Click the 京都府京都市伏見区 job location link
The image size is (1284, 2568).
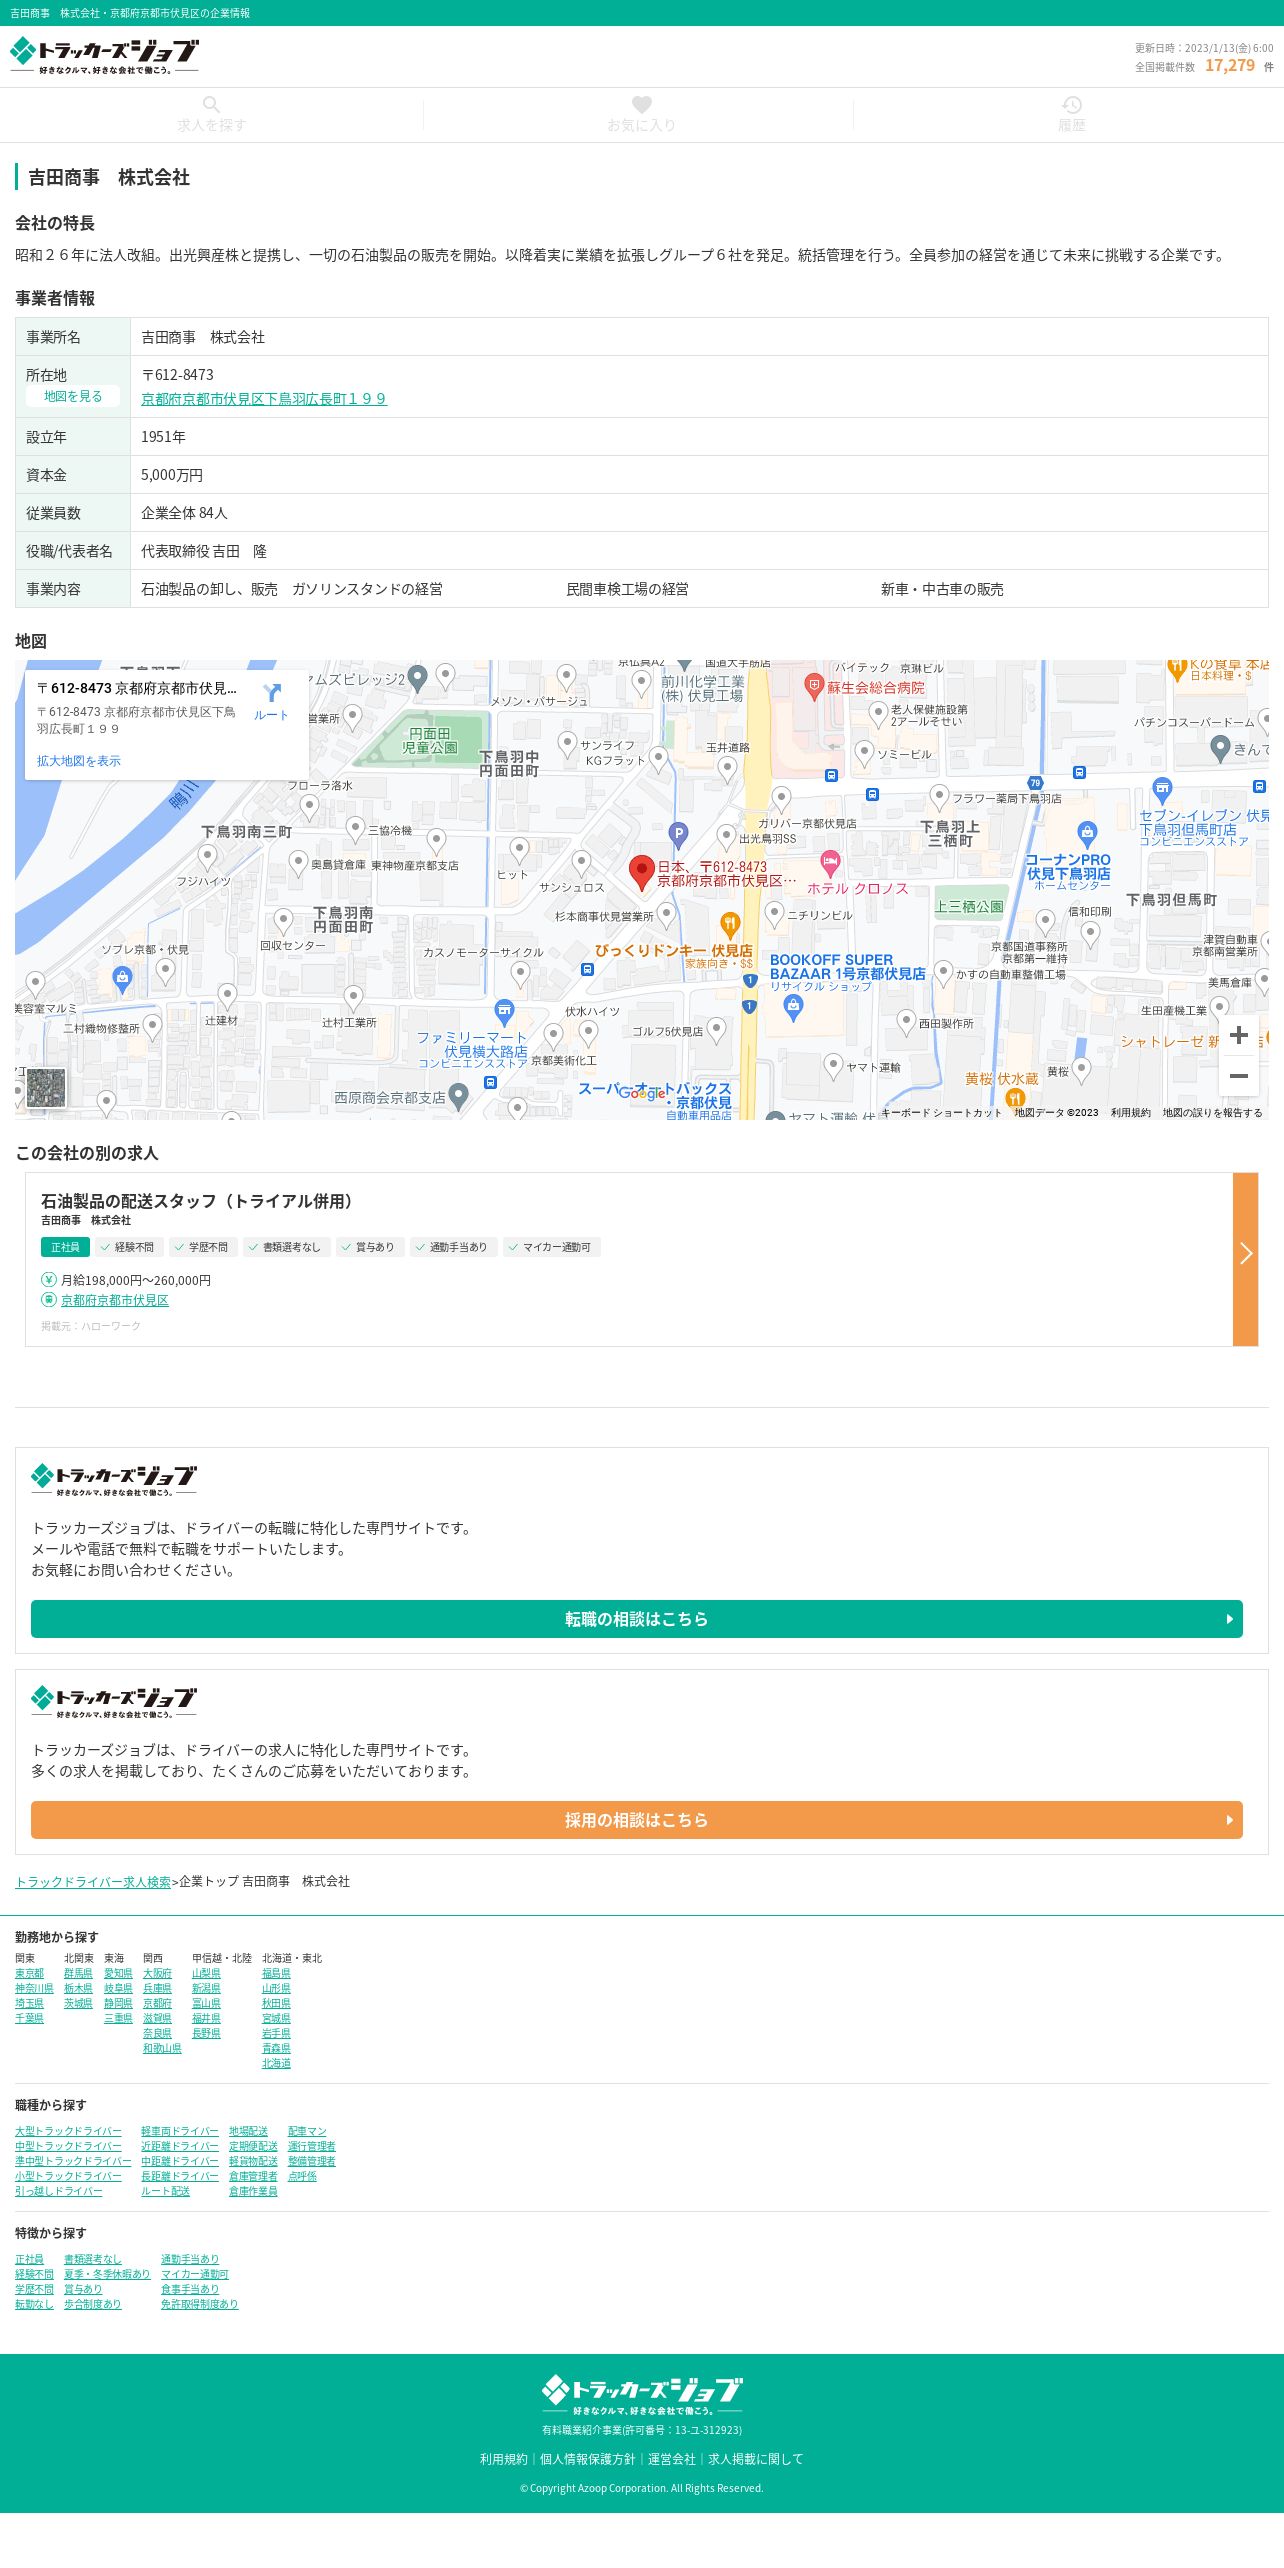115,1300
